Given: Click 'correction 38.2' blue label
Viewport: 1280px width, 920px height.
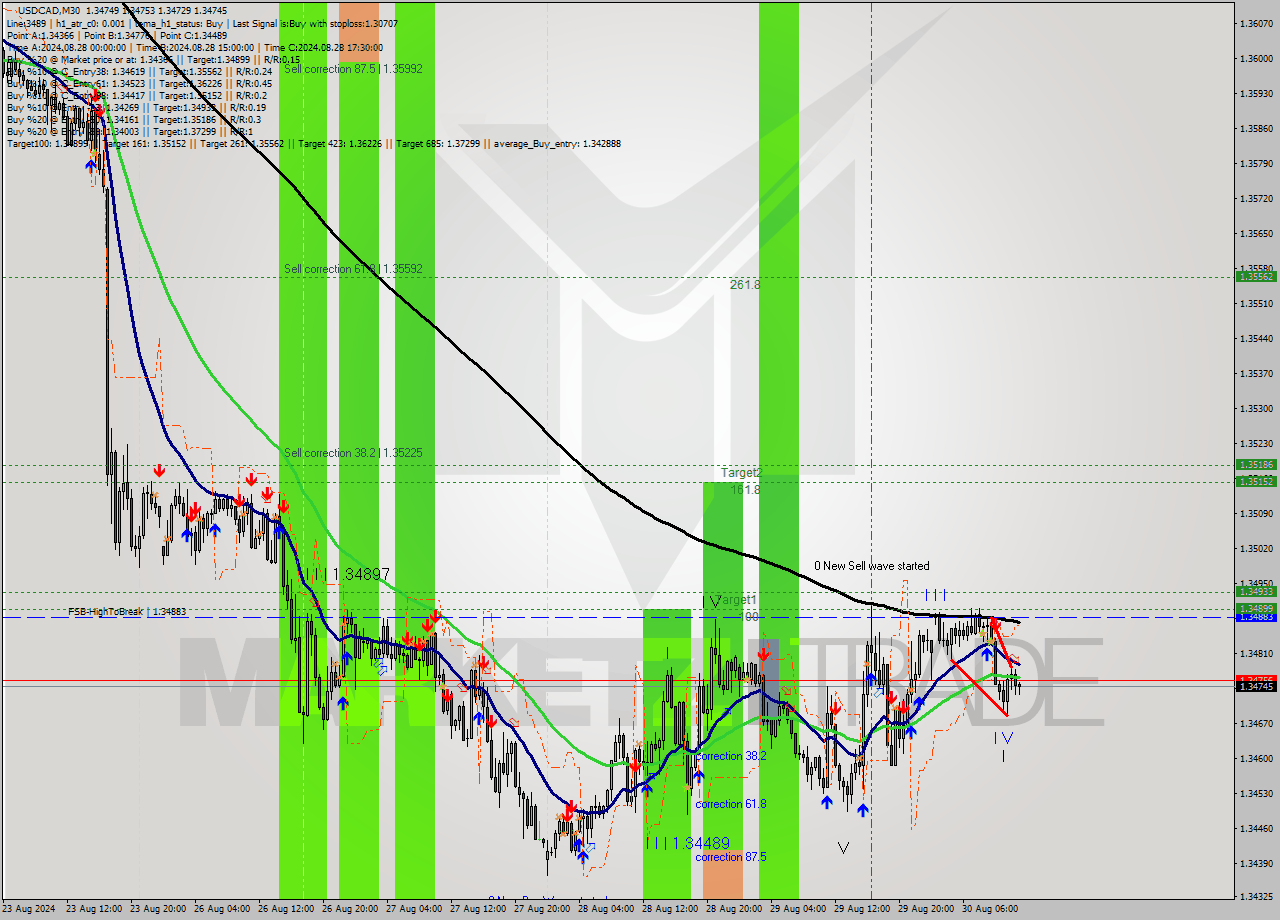Looking at the screenshot, I should pyautogui.click(x=730, y=756).
